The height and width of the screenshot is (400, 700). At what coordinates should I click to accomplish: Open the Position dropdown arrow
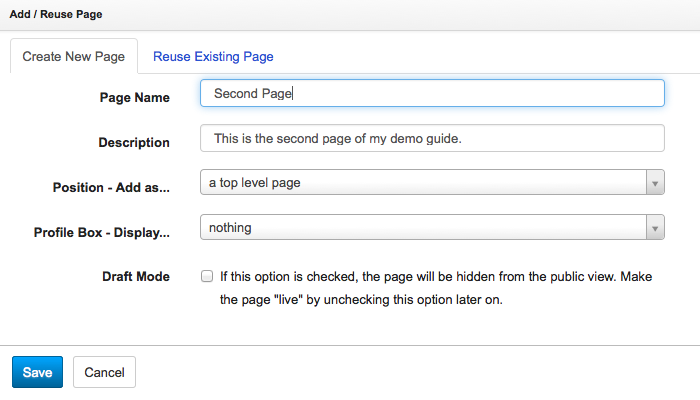655,183
